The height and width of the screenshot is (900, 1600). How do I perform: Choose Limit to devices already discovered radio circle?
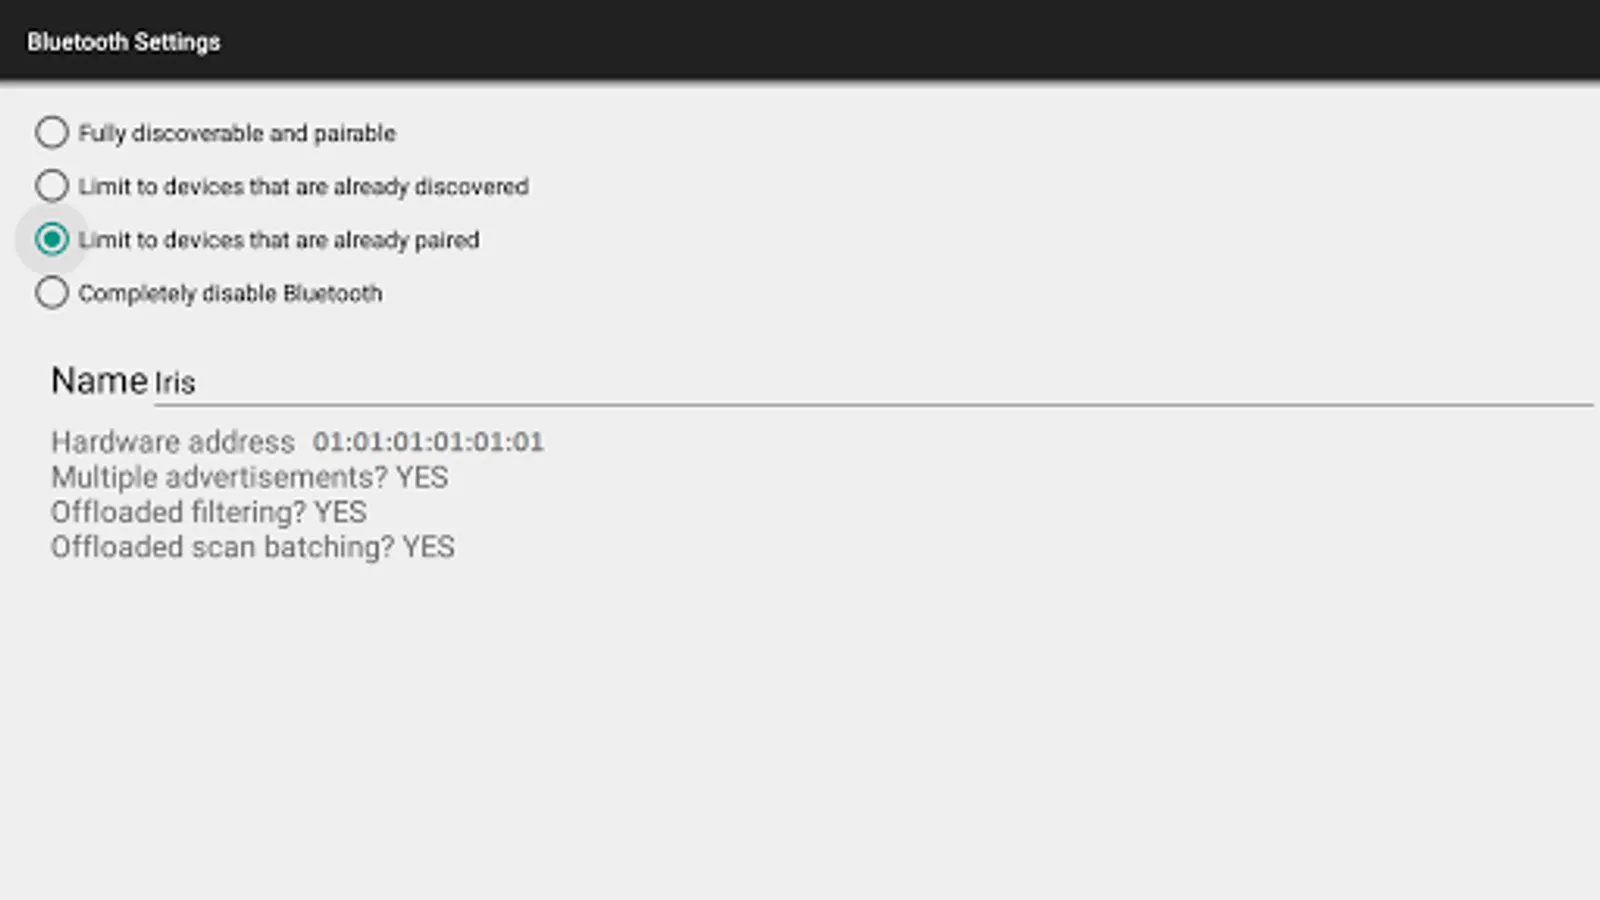point(52,186)
